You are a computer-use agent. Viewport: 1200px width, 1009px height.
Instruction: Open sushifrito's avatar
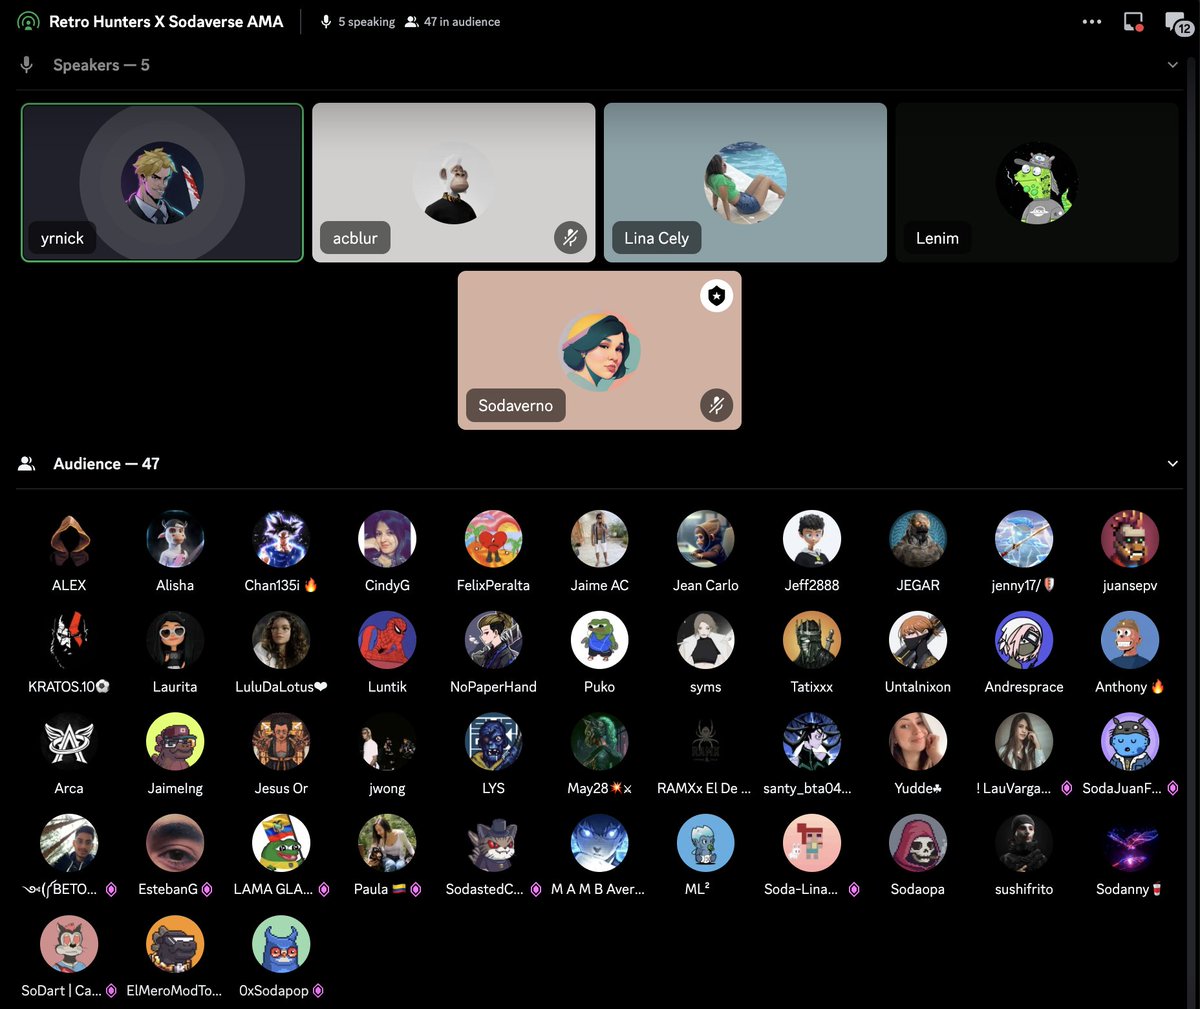pyautogui.click(x=1023, y=842)
